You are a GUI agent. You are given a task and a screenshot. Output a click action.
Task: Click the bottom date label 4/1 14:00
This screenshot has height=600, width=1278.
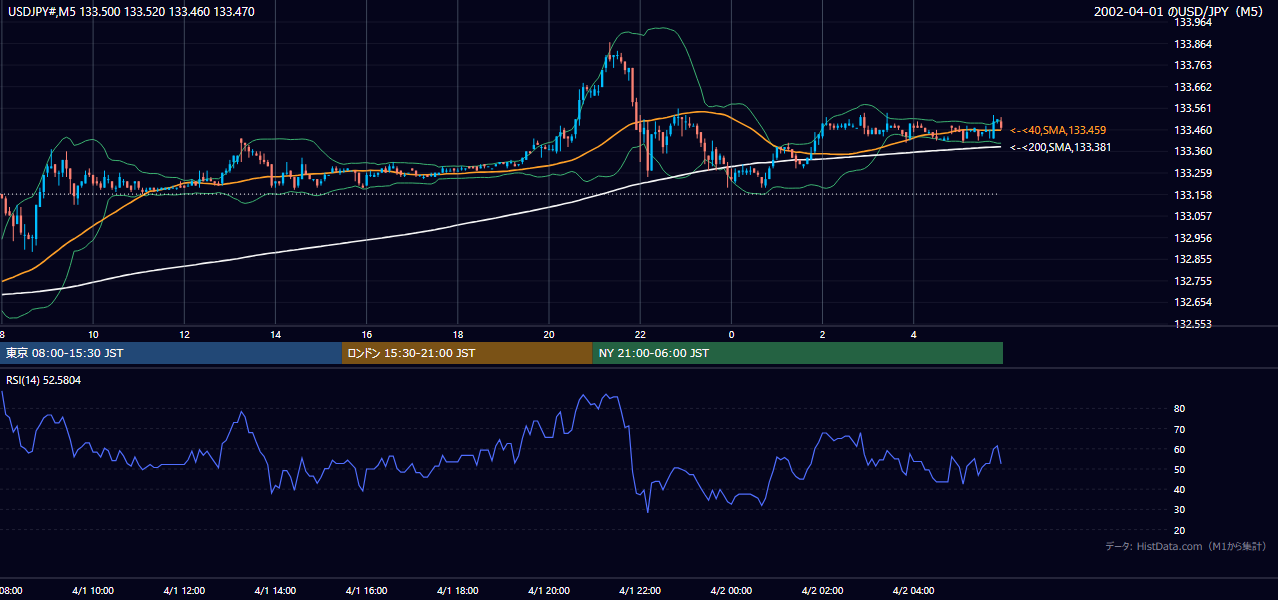(275, 591)
